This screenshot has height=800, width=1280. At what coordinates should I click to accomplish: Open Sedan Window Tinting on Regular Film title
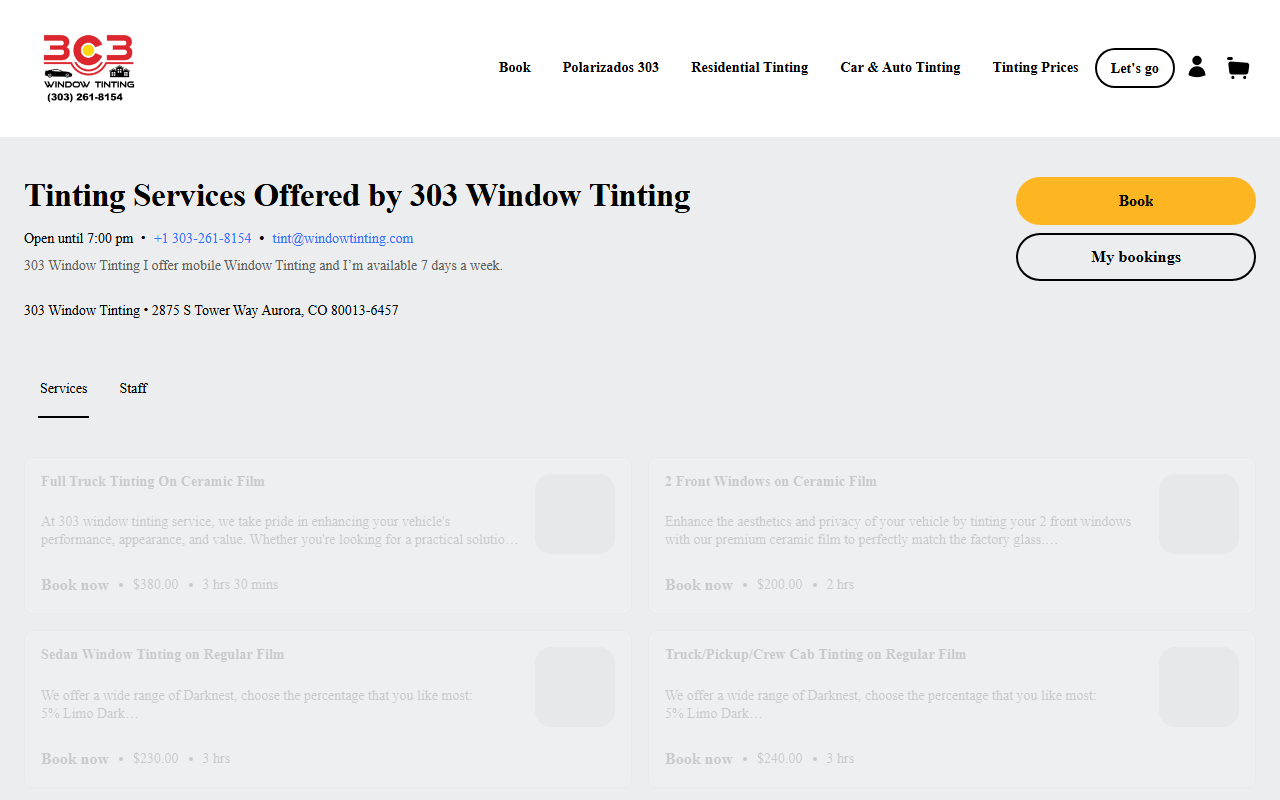click(x=163, y=654)
